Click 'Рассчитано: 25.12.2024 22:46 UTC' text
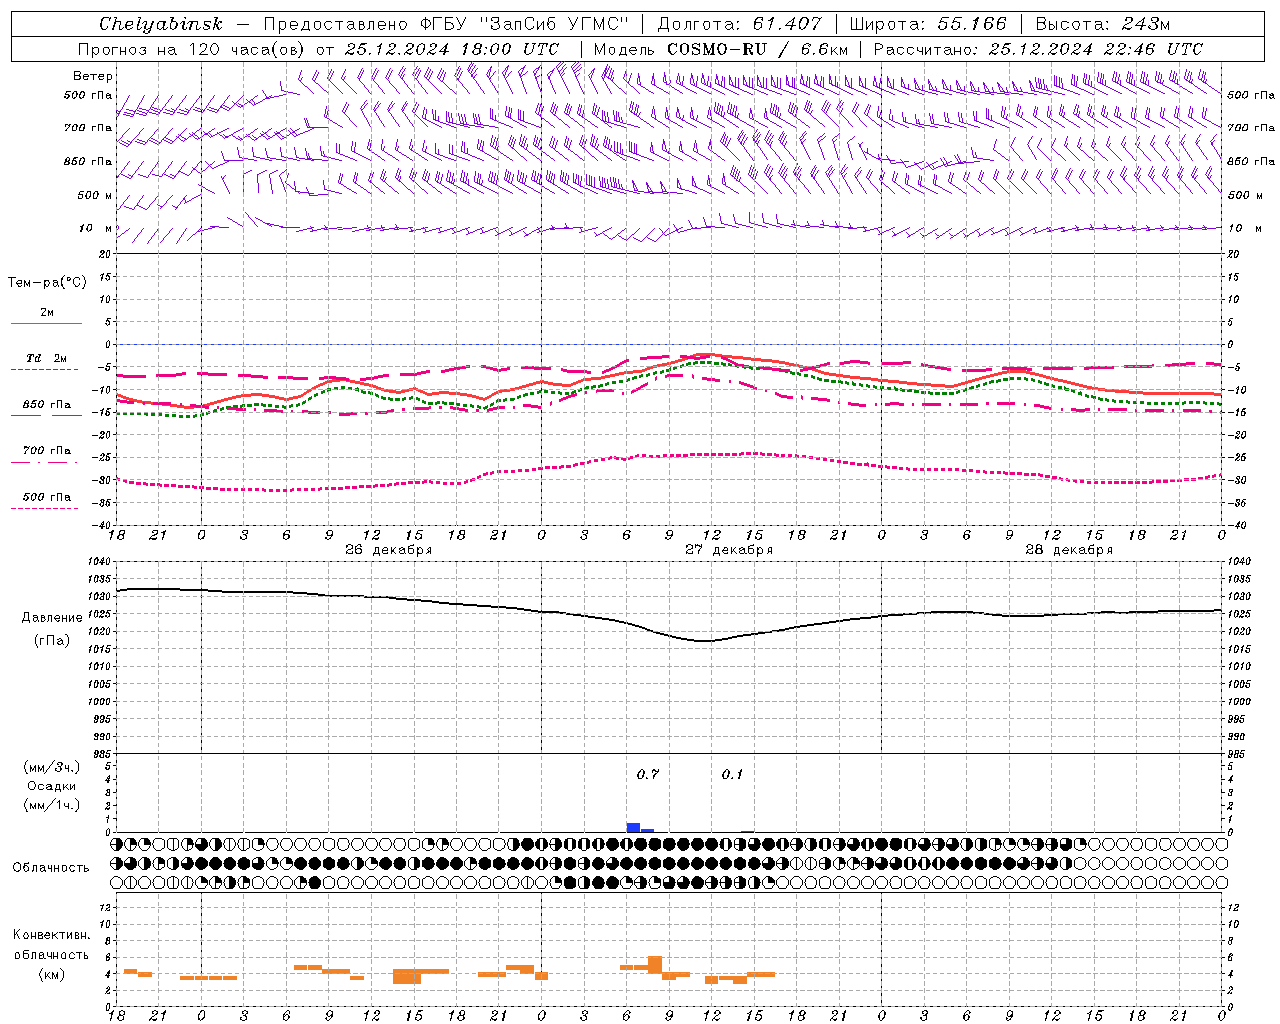The width and height of the screenshot is (1280, 1024). click(1038, 49)
